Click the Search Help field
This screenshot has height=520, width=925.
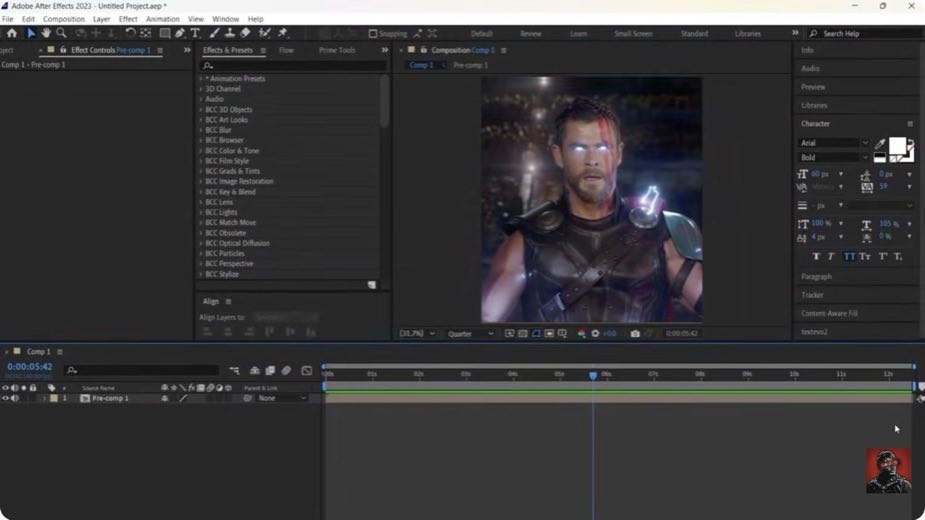(865, 34)
